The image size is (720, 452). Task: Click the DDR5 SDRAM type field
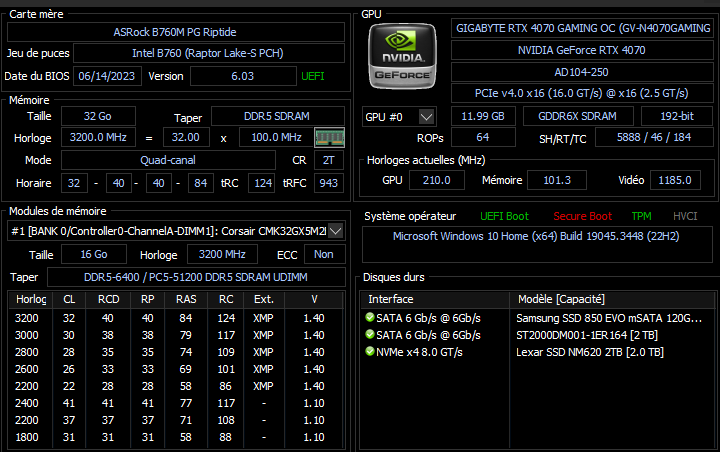tap(277, 116)
